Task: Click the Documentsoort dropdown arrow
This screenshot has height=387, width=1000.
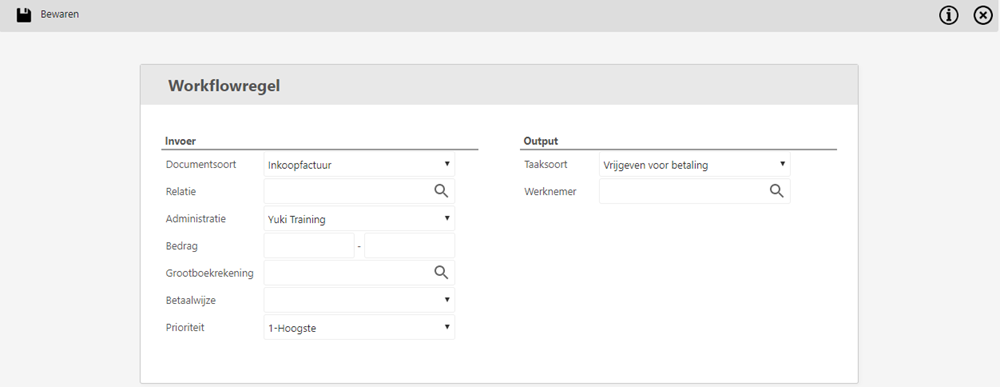Action: (x=447, y=164)
